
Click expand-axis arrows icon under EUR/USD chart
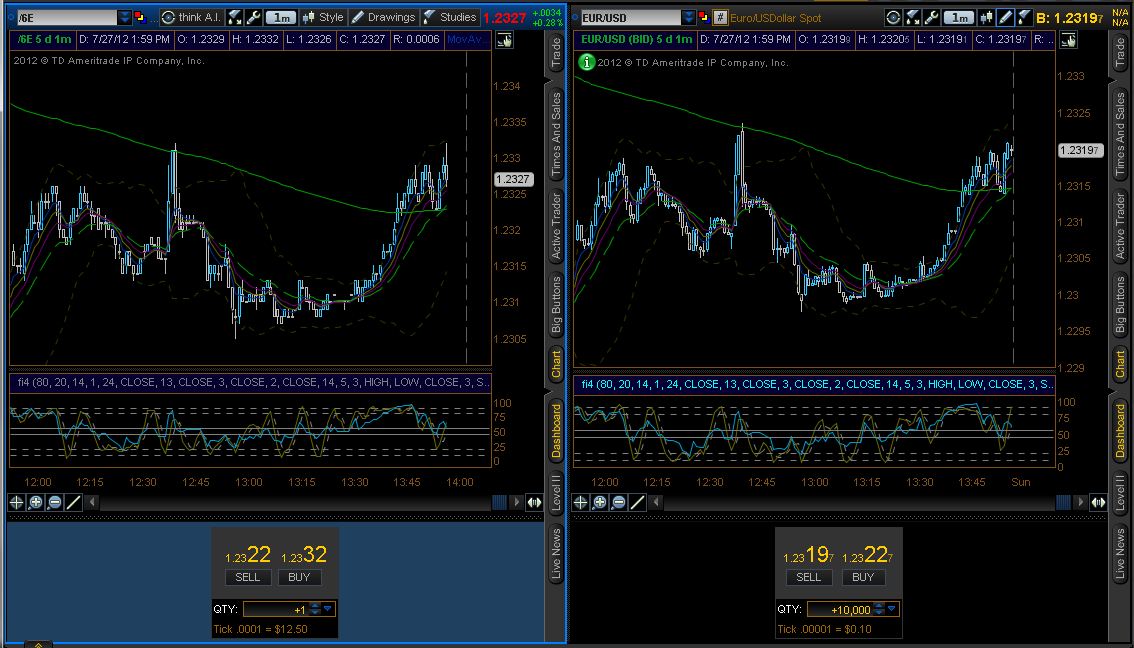coord(1099,502)
